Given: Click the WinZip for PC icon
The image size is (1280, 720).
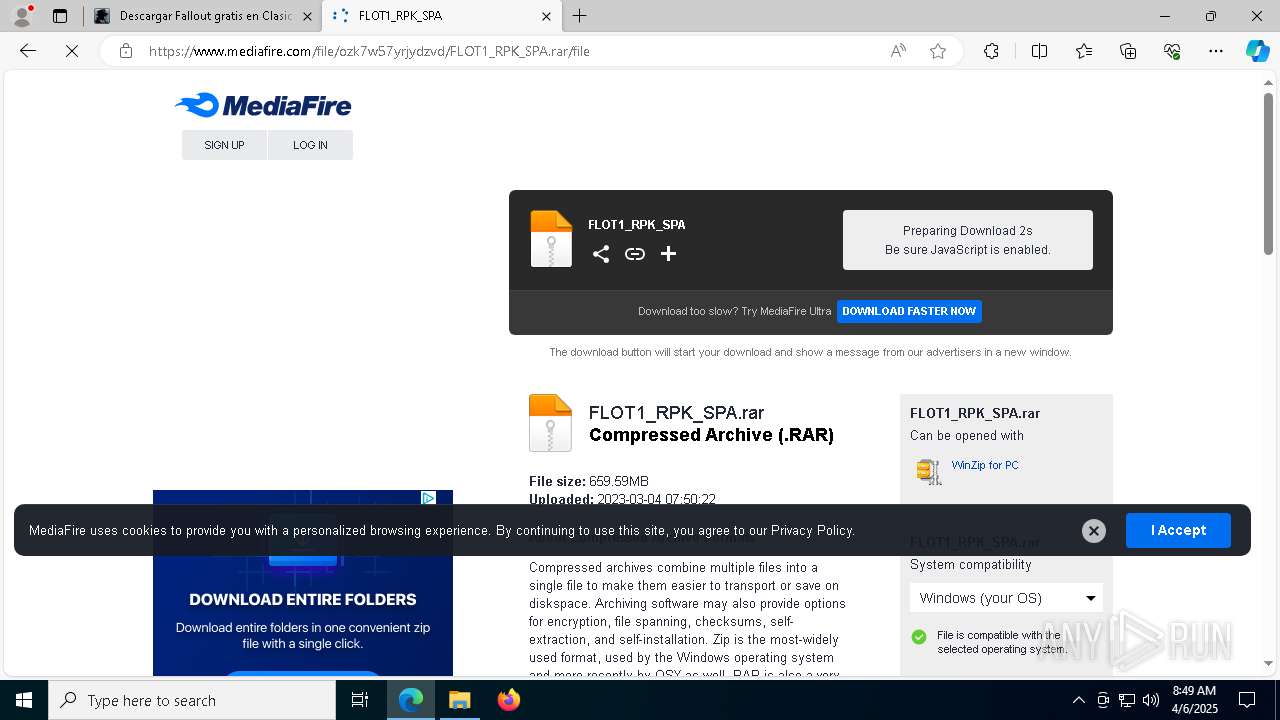Looking at the screenshot, I should tap(929, 471).
